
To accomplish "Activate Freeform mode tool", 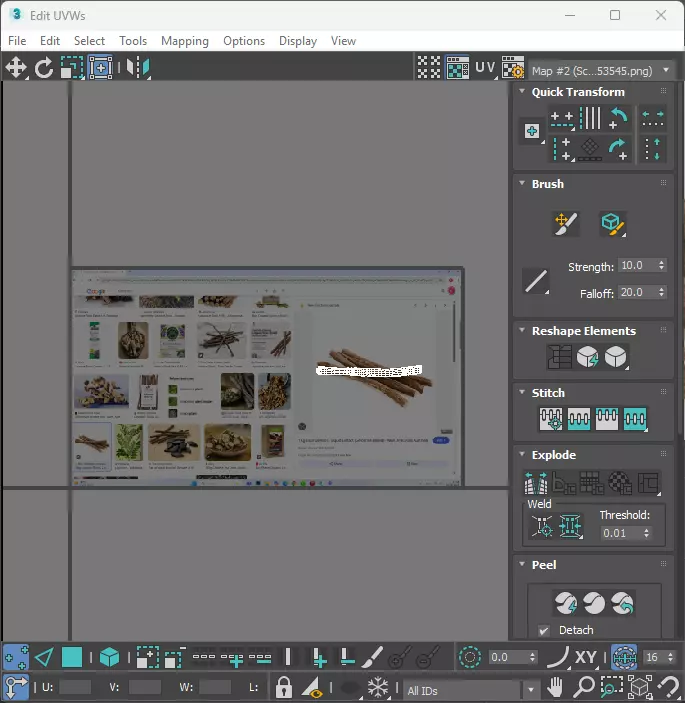I will (x=100, y=67).
